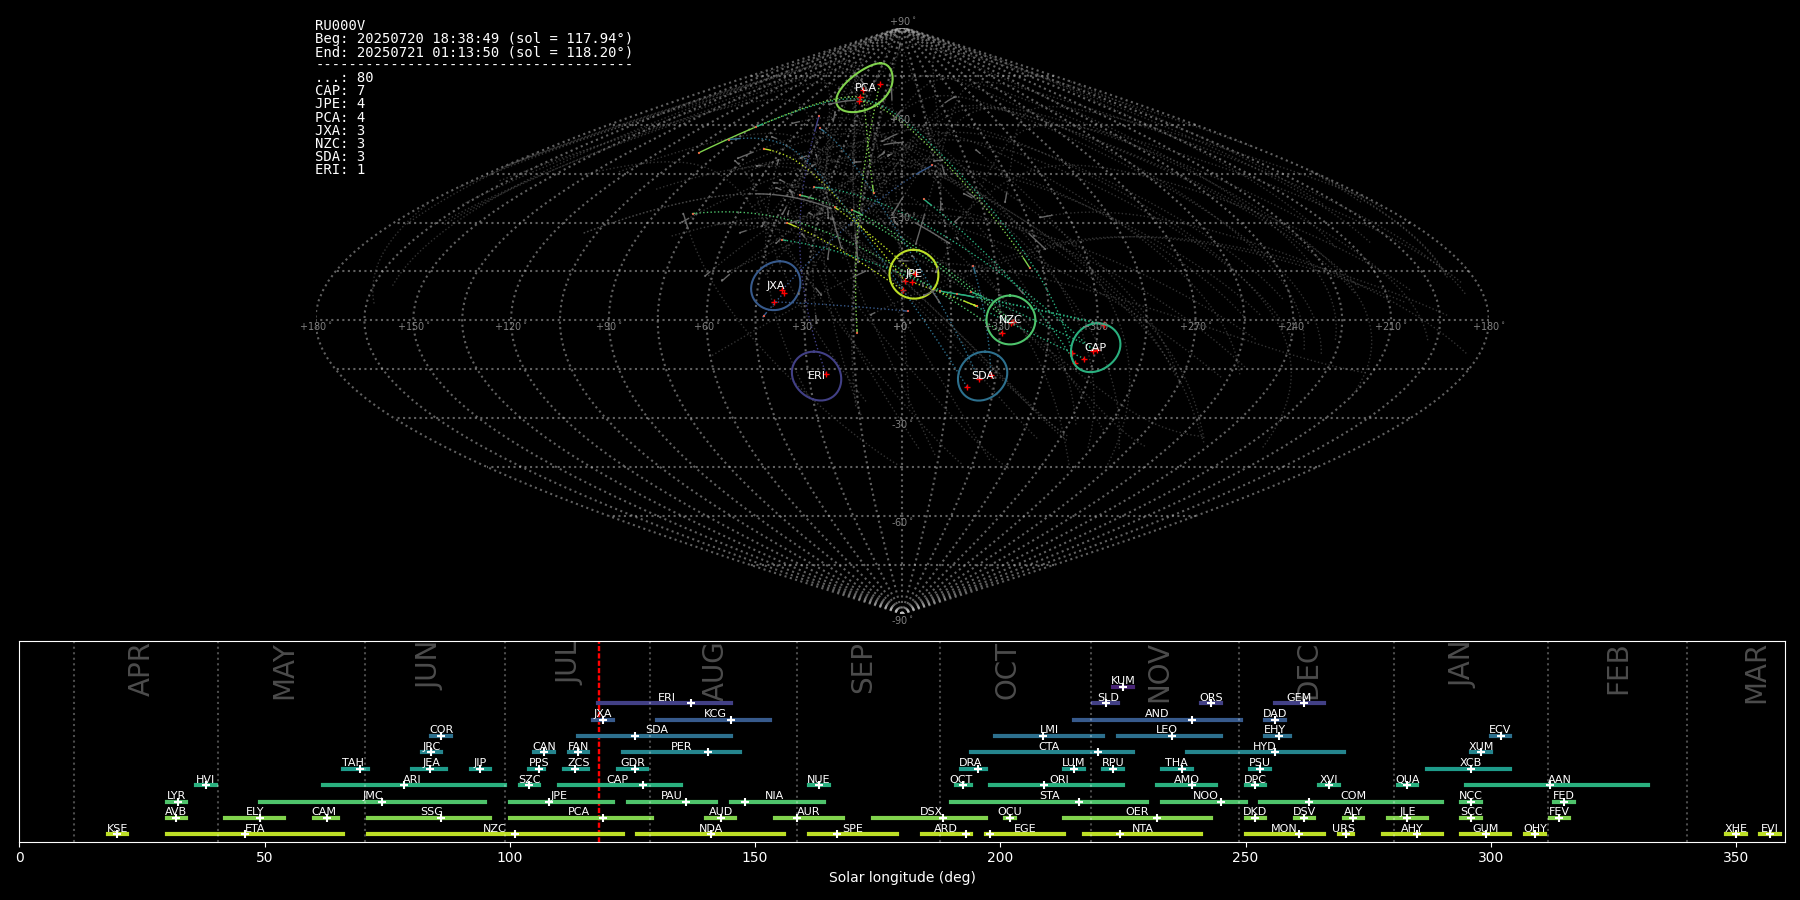Select the AAN shower bar in the timeline
Viewport: 1800px width, 900px height.
pyautogui.click(x=1557, y=785)
